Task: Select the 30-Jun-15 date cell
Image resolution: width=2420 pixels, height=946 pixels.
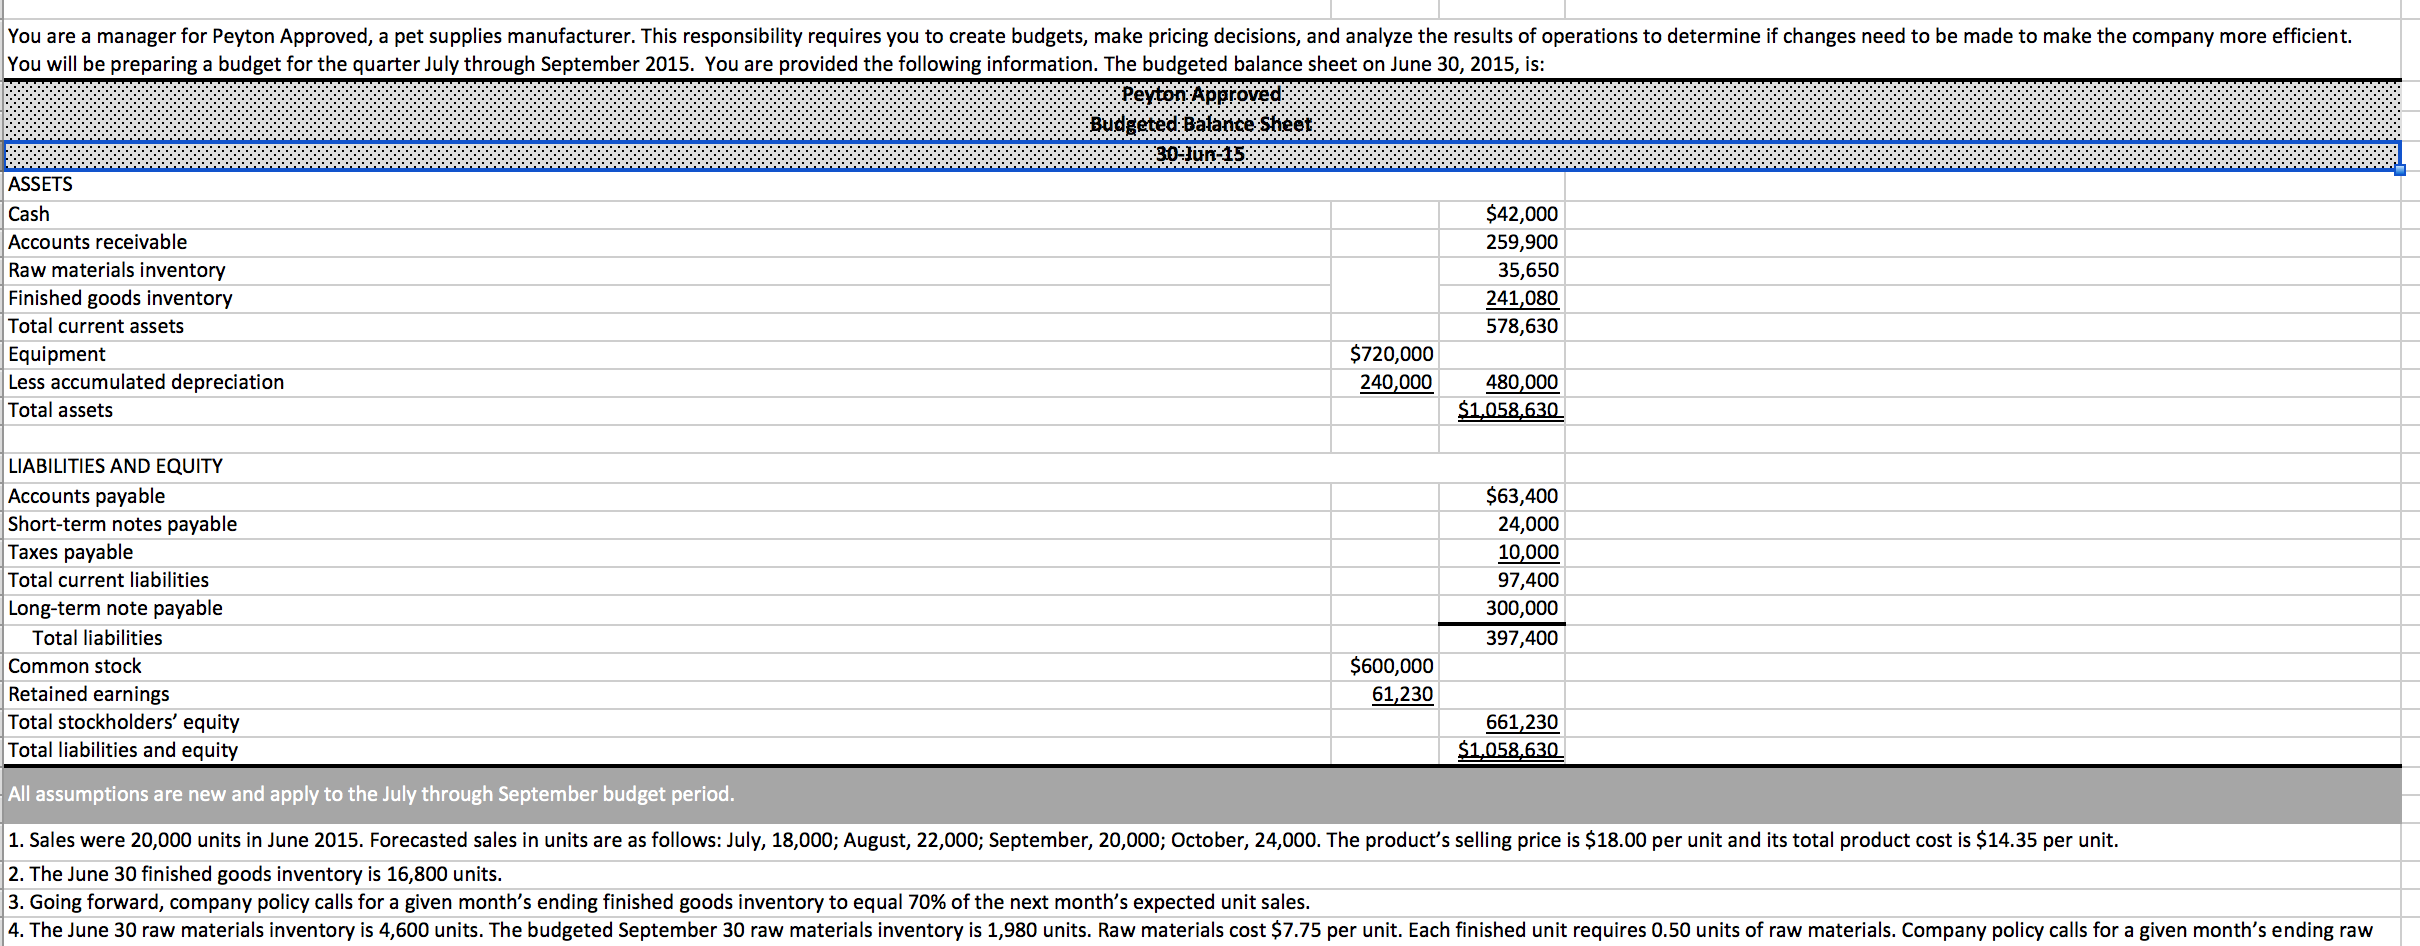Action: click(1201, 155)
